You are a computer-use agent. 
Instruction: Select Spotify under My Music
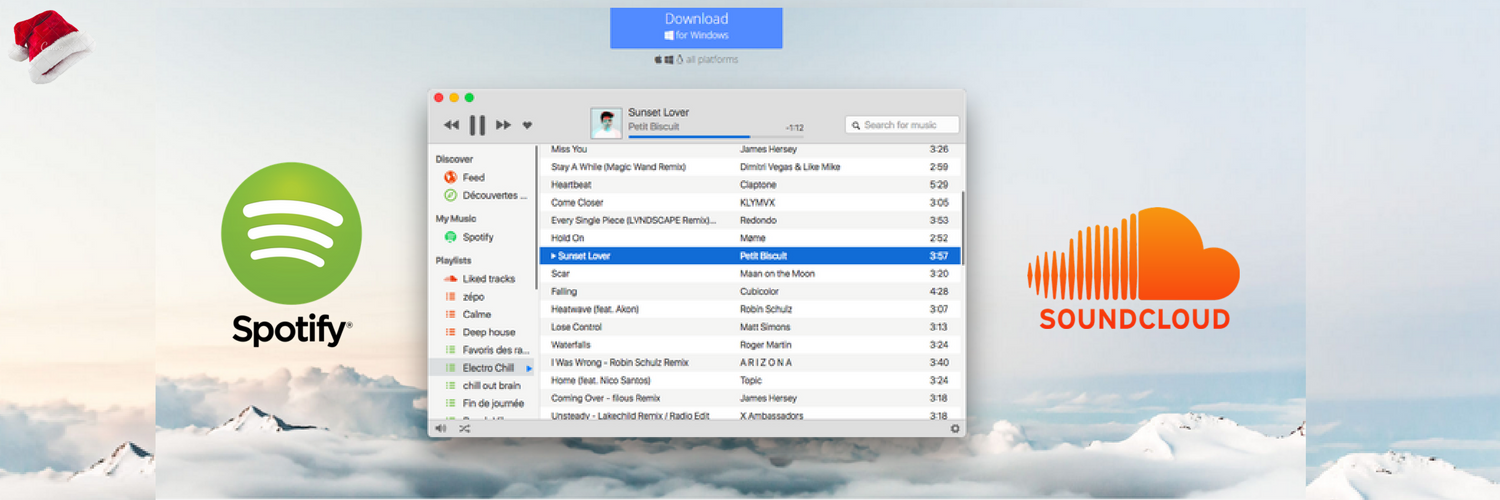[469, 237]
